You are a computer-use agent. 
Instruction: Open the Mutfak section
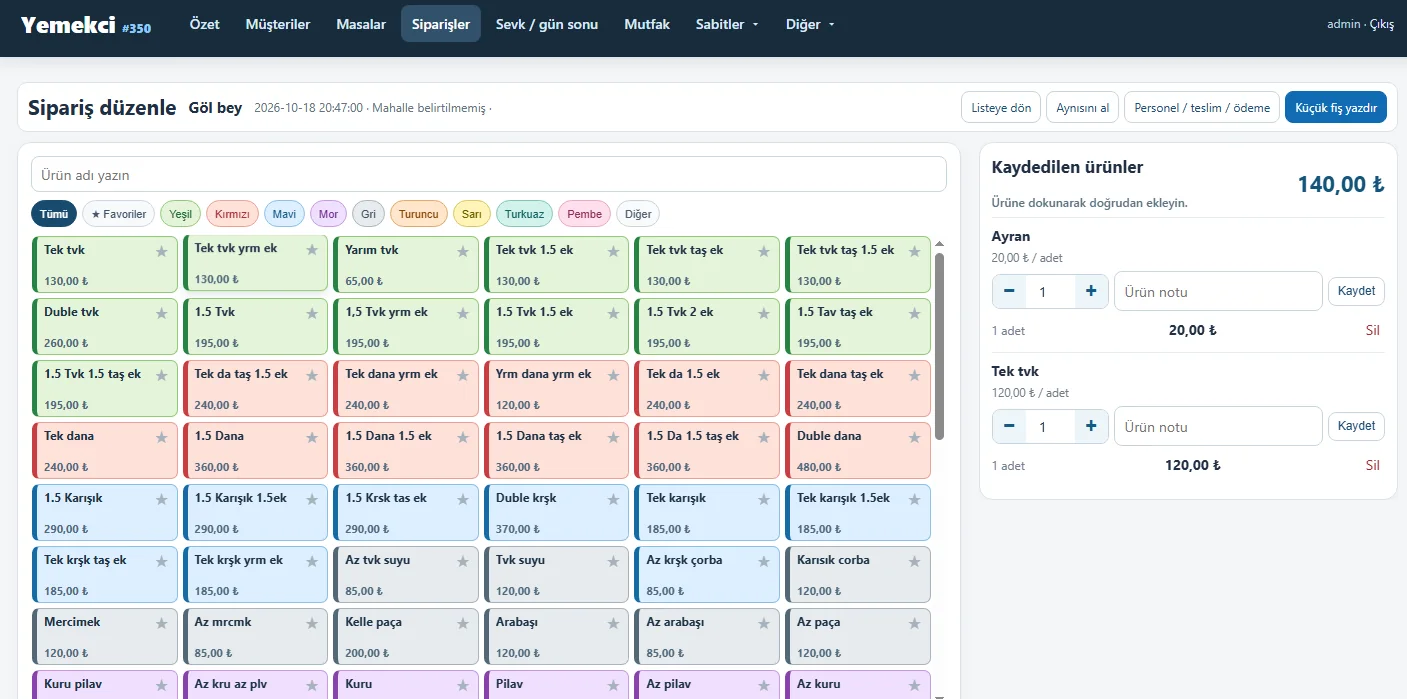click(x=647, y=24)
